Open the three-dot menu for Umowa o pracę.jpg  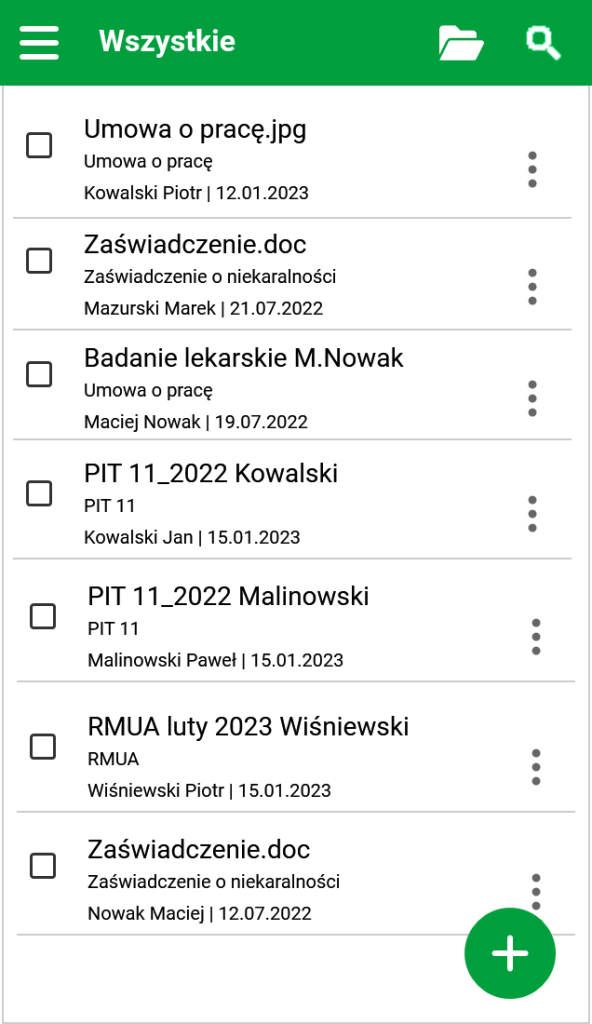coord(532,168)
